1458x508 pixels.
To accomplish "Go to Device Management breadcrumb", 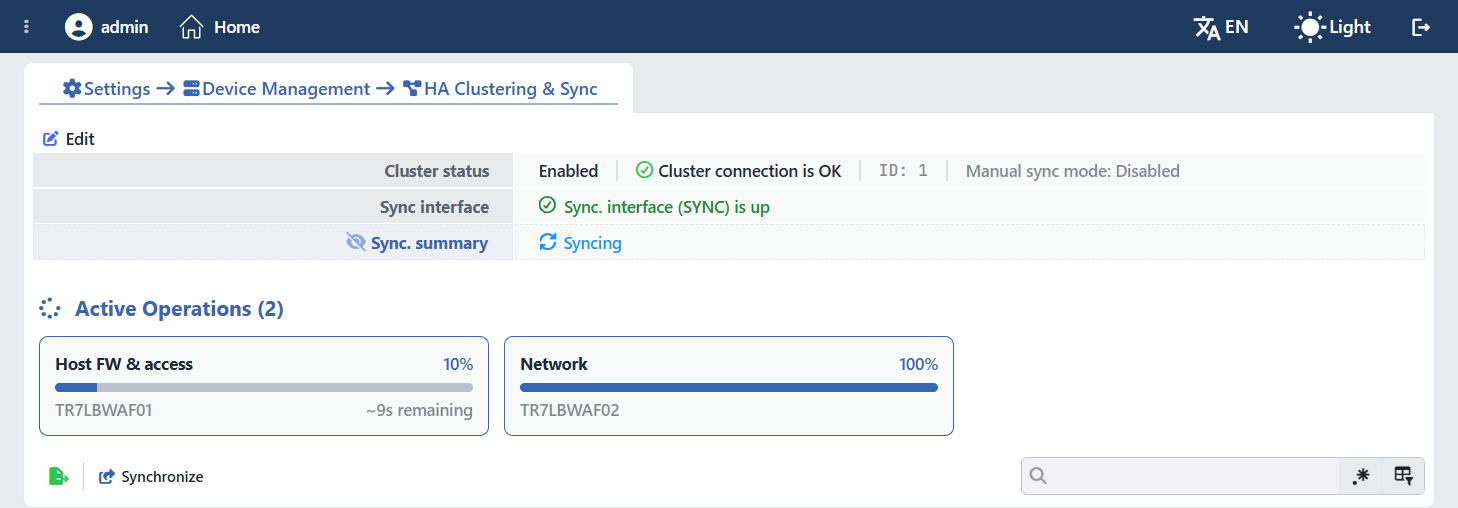I will pyautogui.click(x=286, y=89).
